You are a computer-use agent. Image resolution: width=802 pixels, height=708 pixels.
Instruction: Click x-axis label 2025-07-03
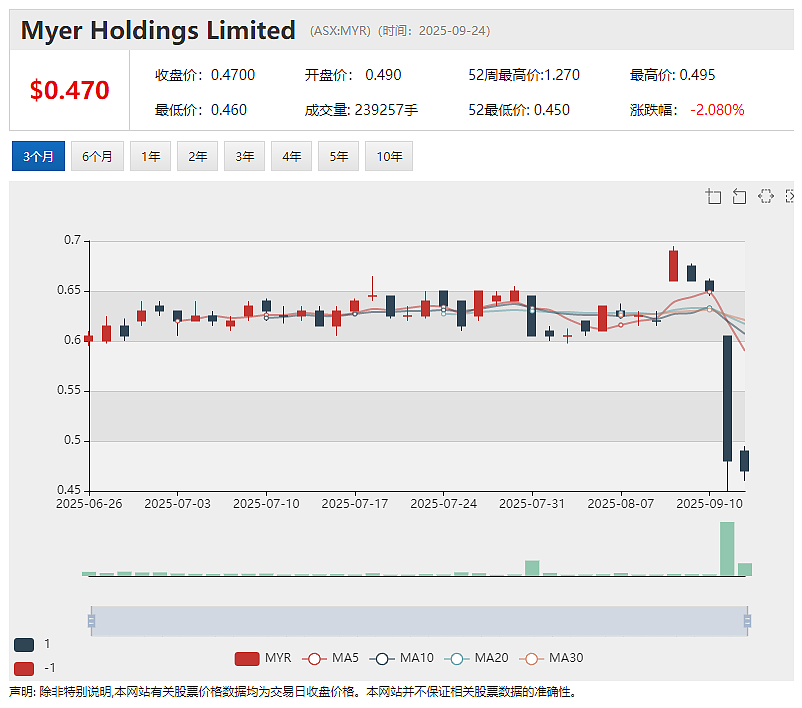[x=177, y=504]
